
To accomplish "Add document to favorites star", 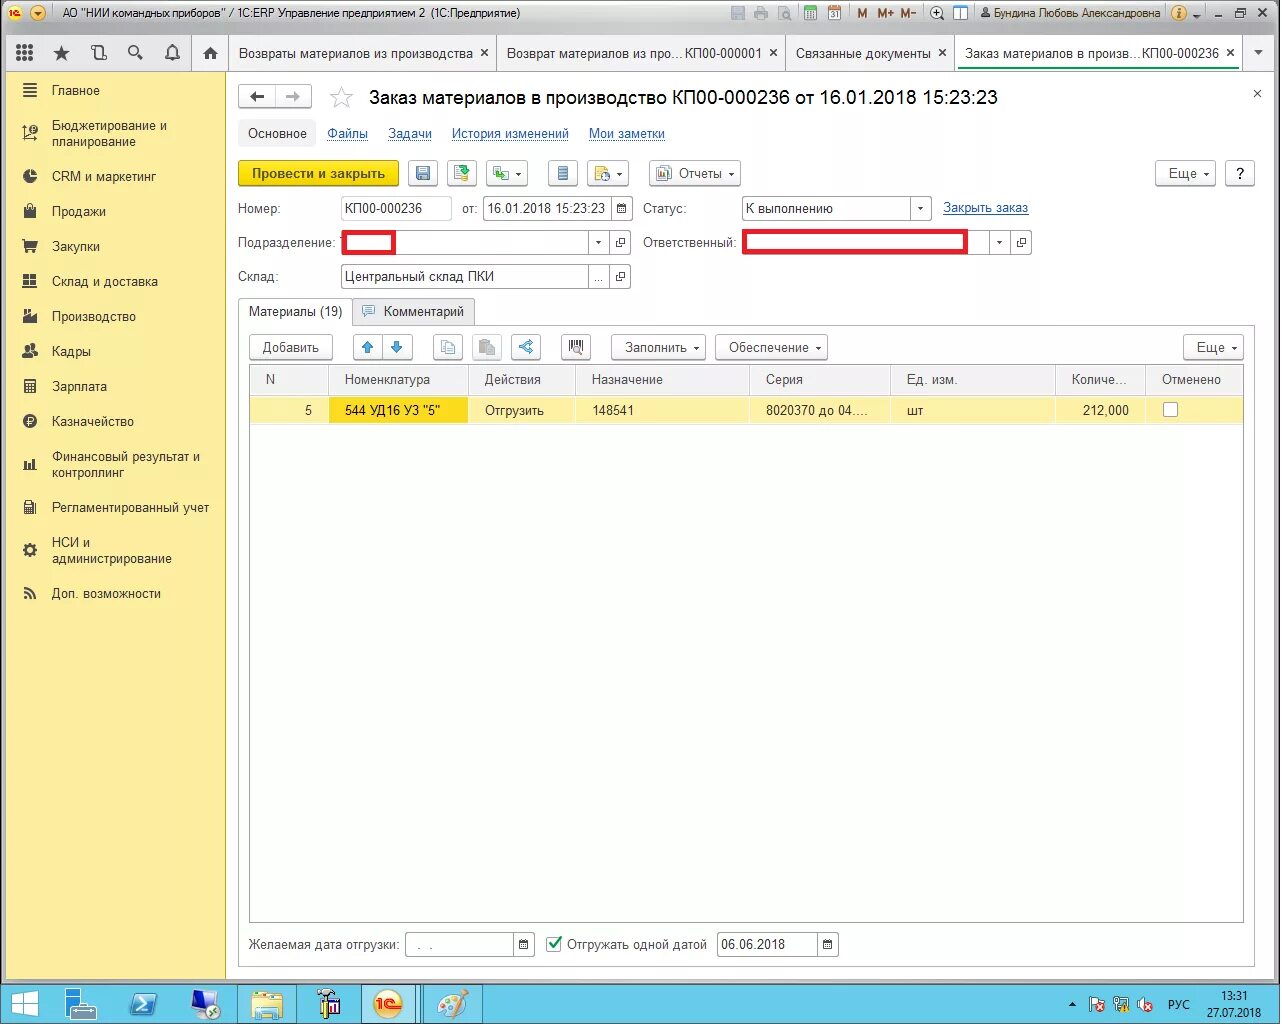I will pos(342,98).
